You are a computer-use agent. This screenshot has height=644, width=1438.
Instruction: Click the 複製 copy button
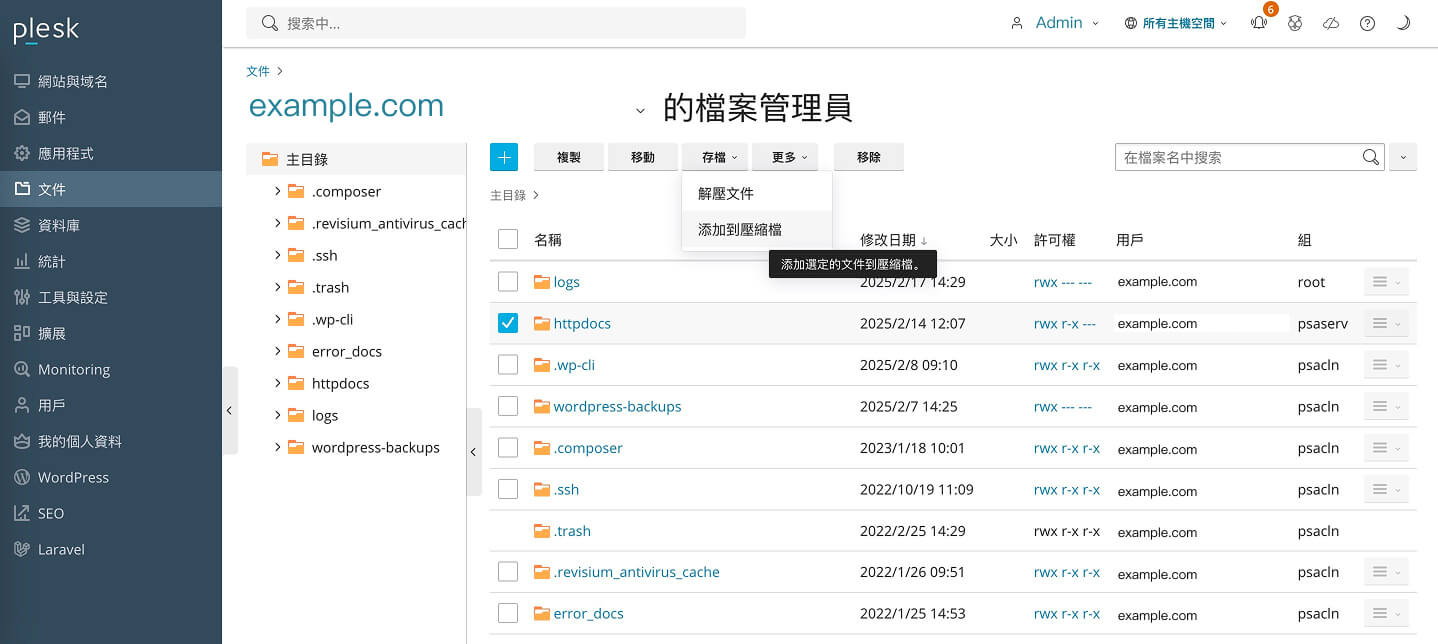pos(569,157)
